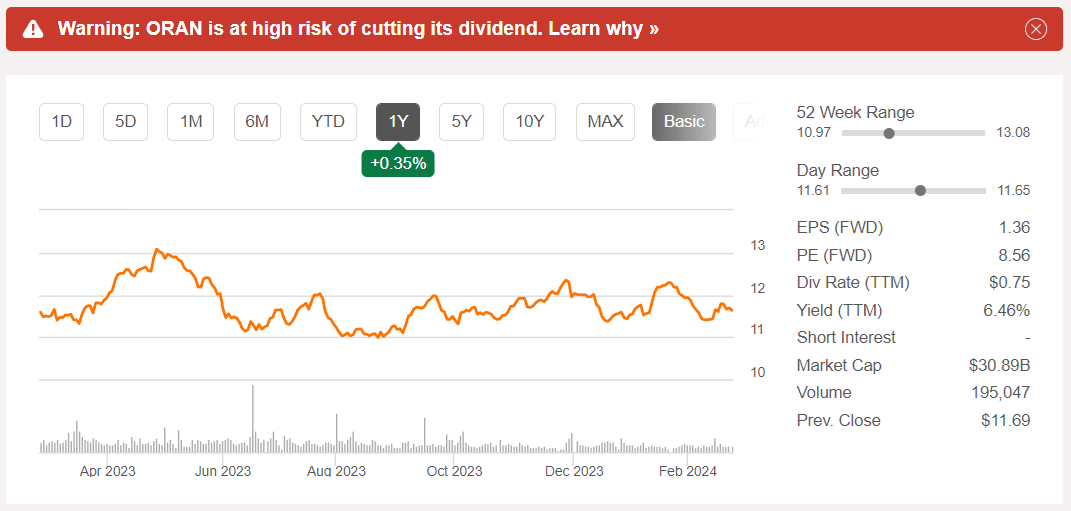Click EPS value 1.36
Screen dimensions: 1071x511
[x=1015, y=227]
